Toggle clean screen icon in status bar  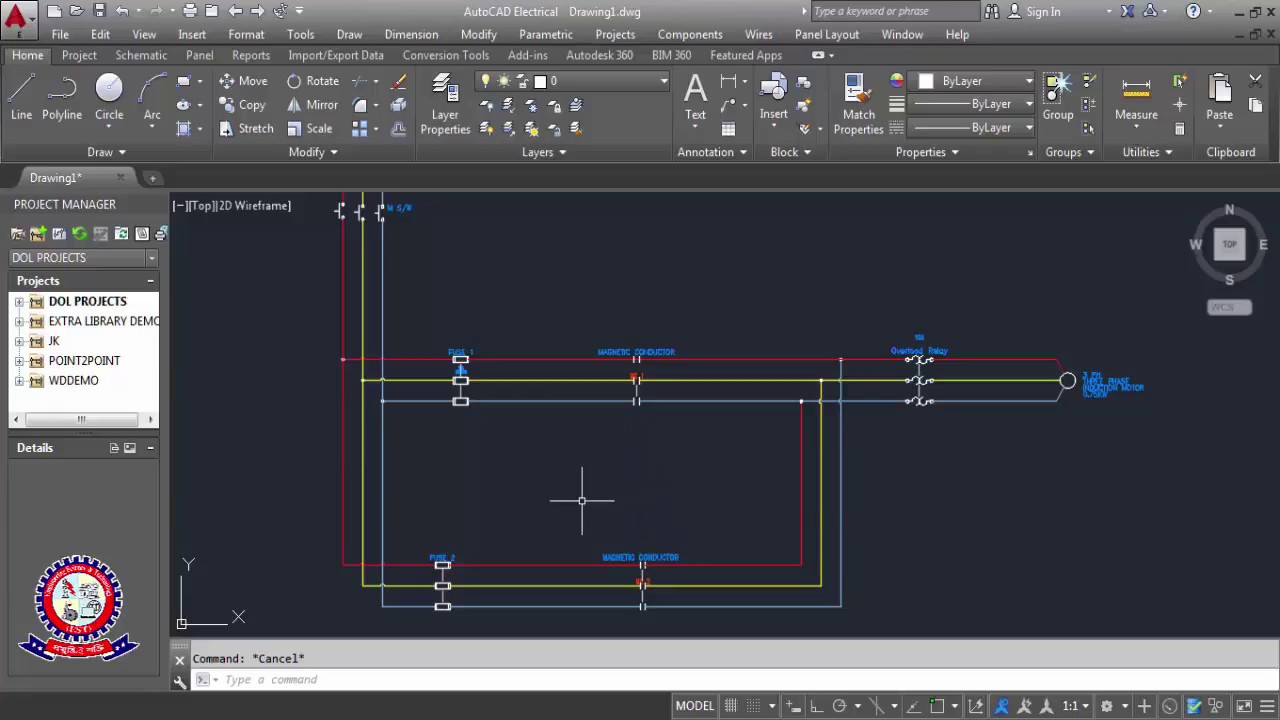pos(1242,706)
